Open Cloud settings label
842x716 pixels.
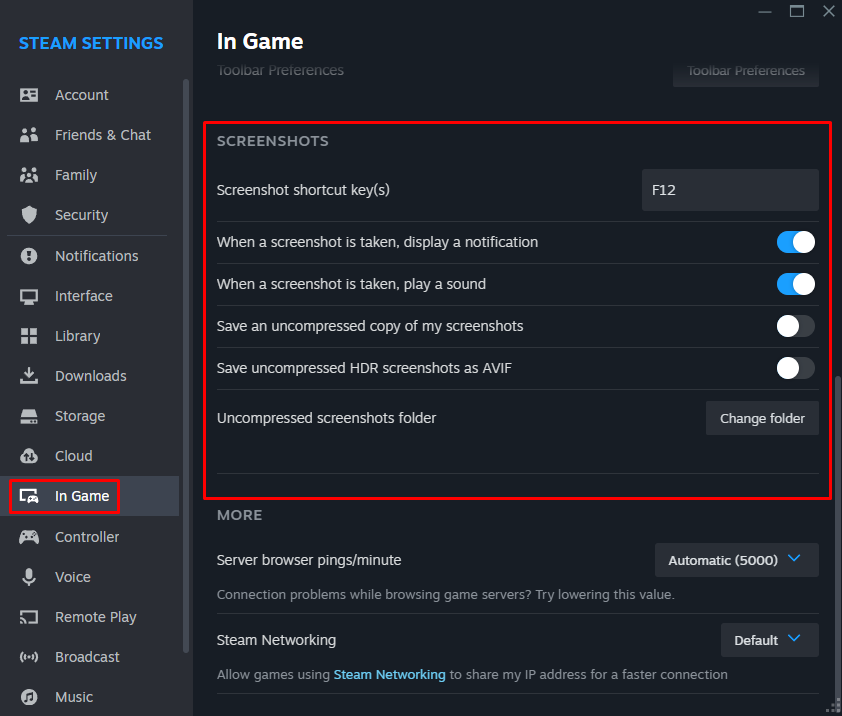tap(74, 456)
